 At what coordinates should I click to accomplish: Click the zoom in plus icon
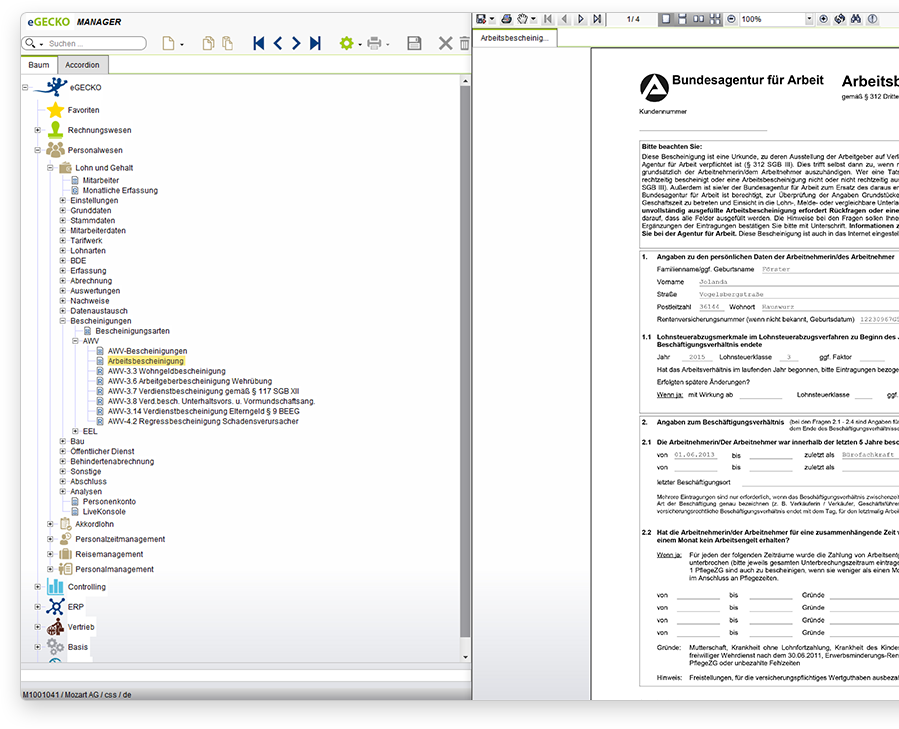tap(823, 19)
